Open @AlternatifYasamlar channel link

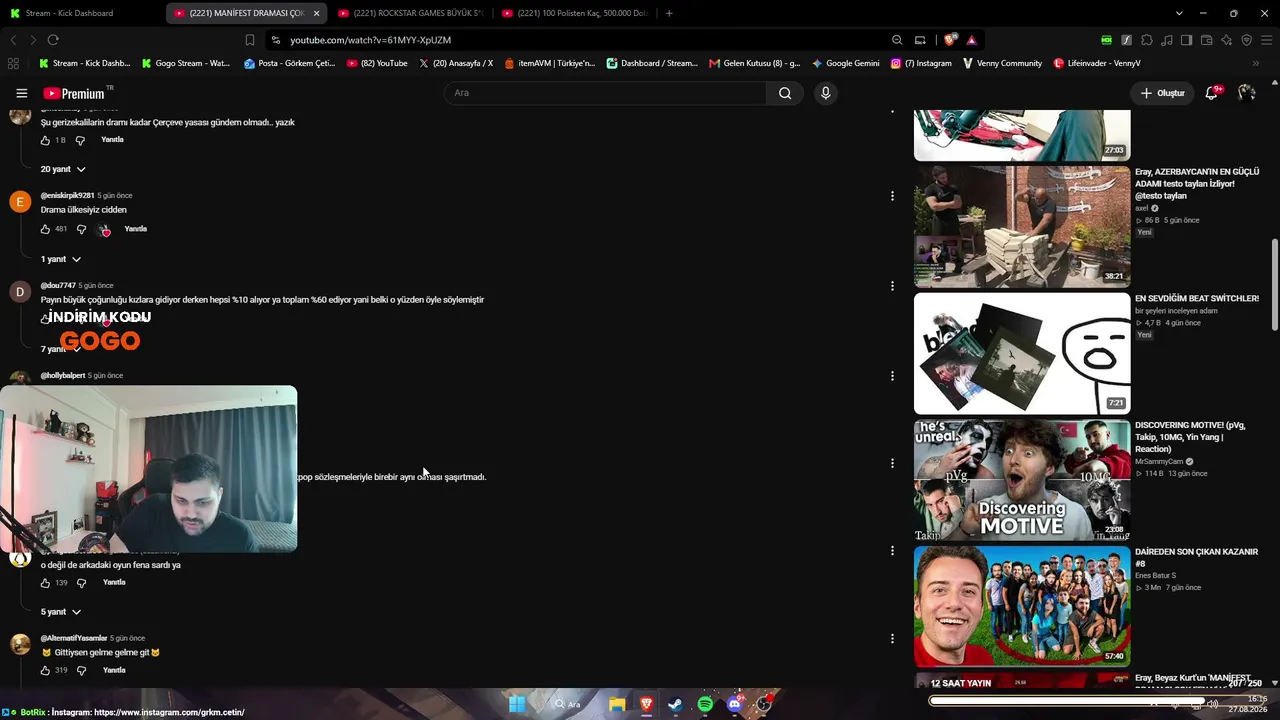coord(74,638)
